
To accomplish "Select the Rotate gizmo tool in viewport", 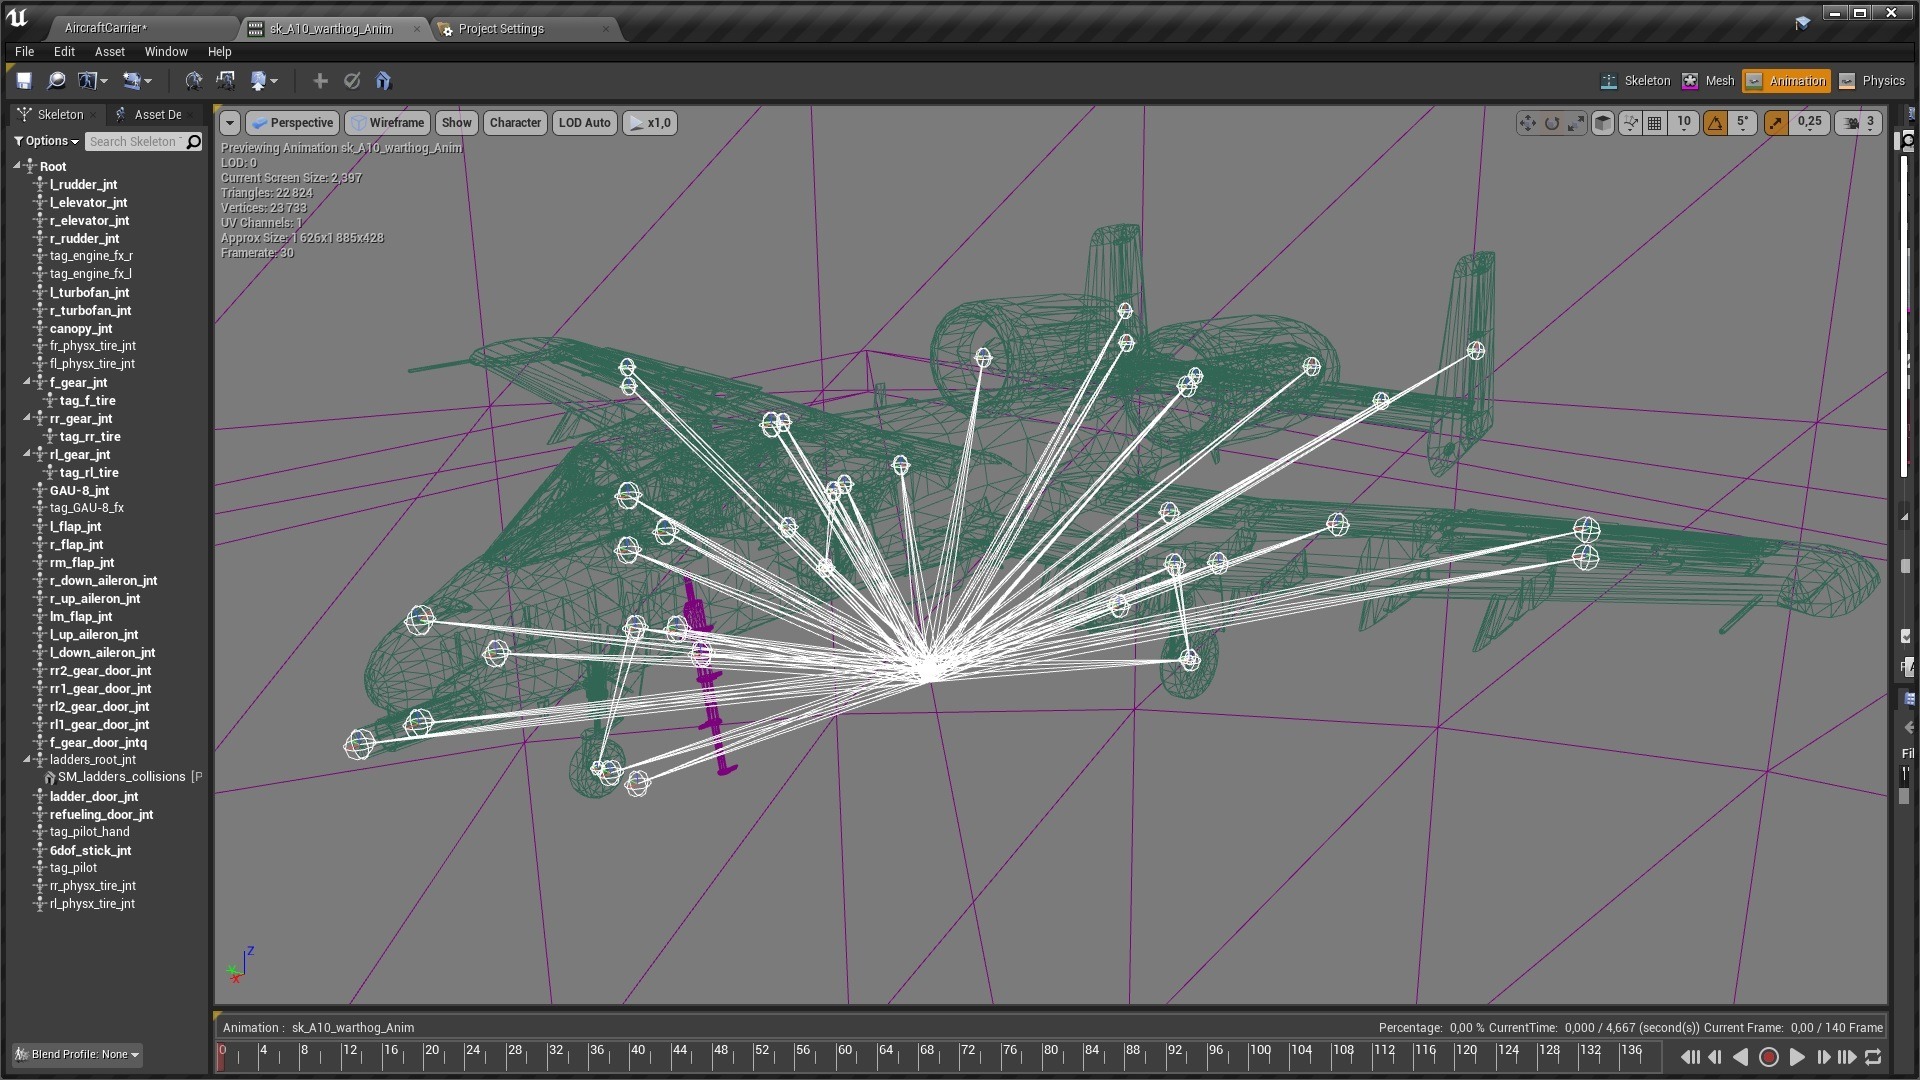I will coord(1552,123).
